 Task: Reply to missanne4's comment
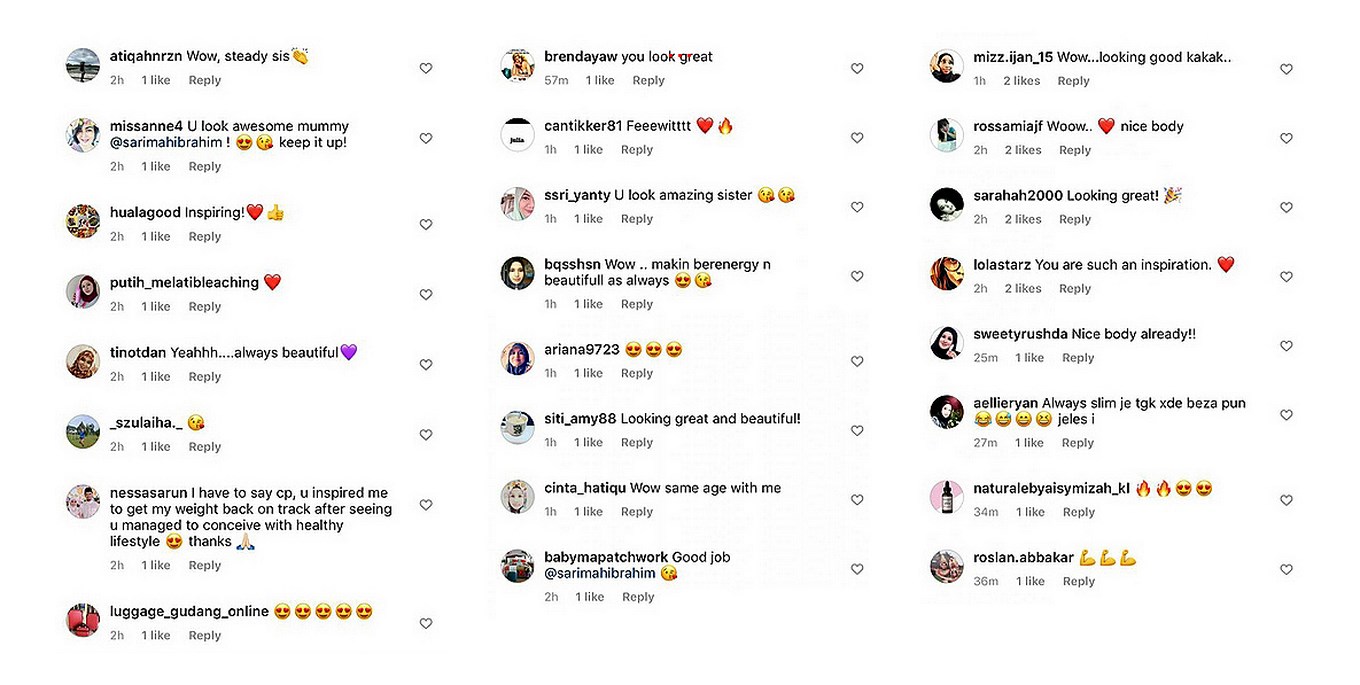(x=205, y=167)
